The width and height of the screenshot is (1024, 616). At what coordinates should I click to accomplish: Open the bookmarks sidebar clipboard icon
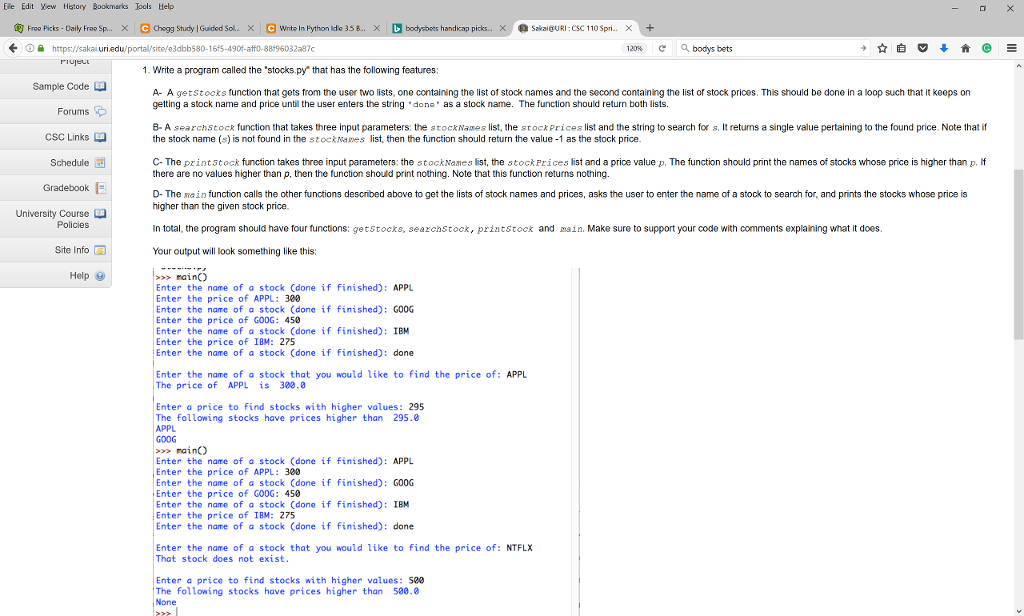[x=900, y=47]
